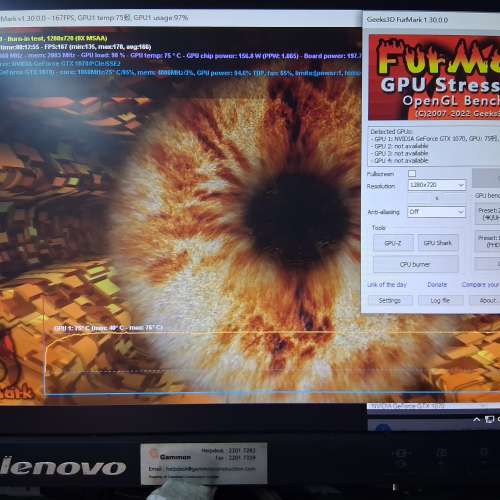Select the 'GPU 4: not available' row
The width and height of the screenshot is (500, 500).
tap(400, 160)
